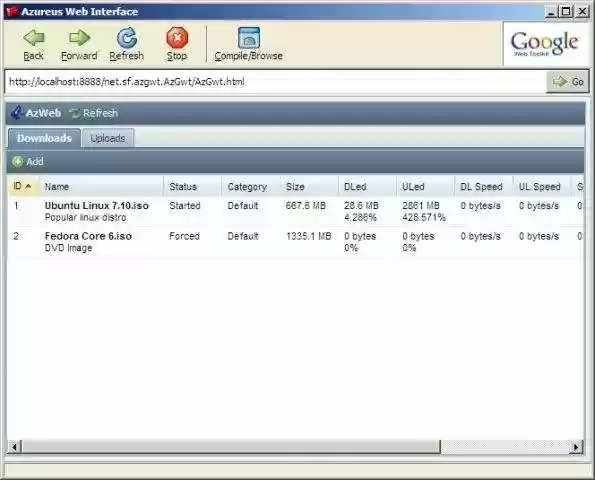Click the DVD Image description text
The image size is (595, 480).
68,248
